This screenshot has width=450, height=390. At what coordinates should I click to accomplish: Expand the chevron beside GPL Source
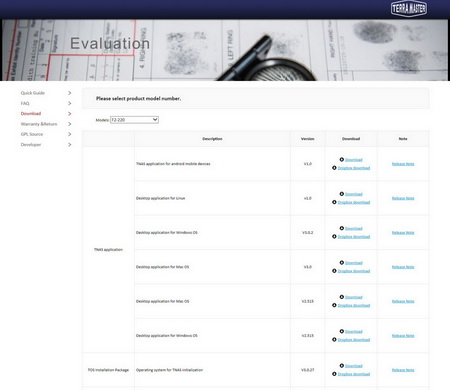coord(69,134)
